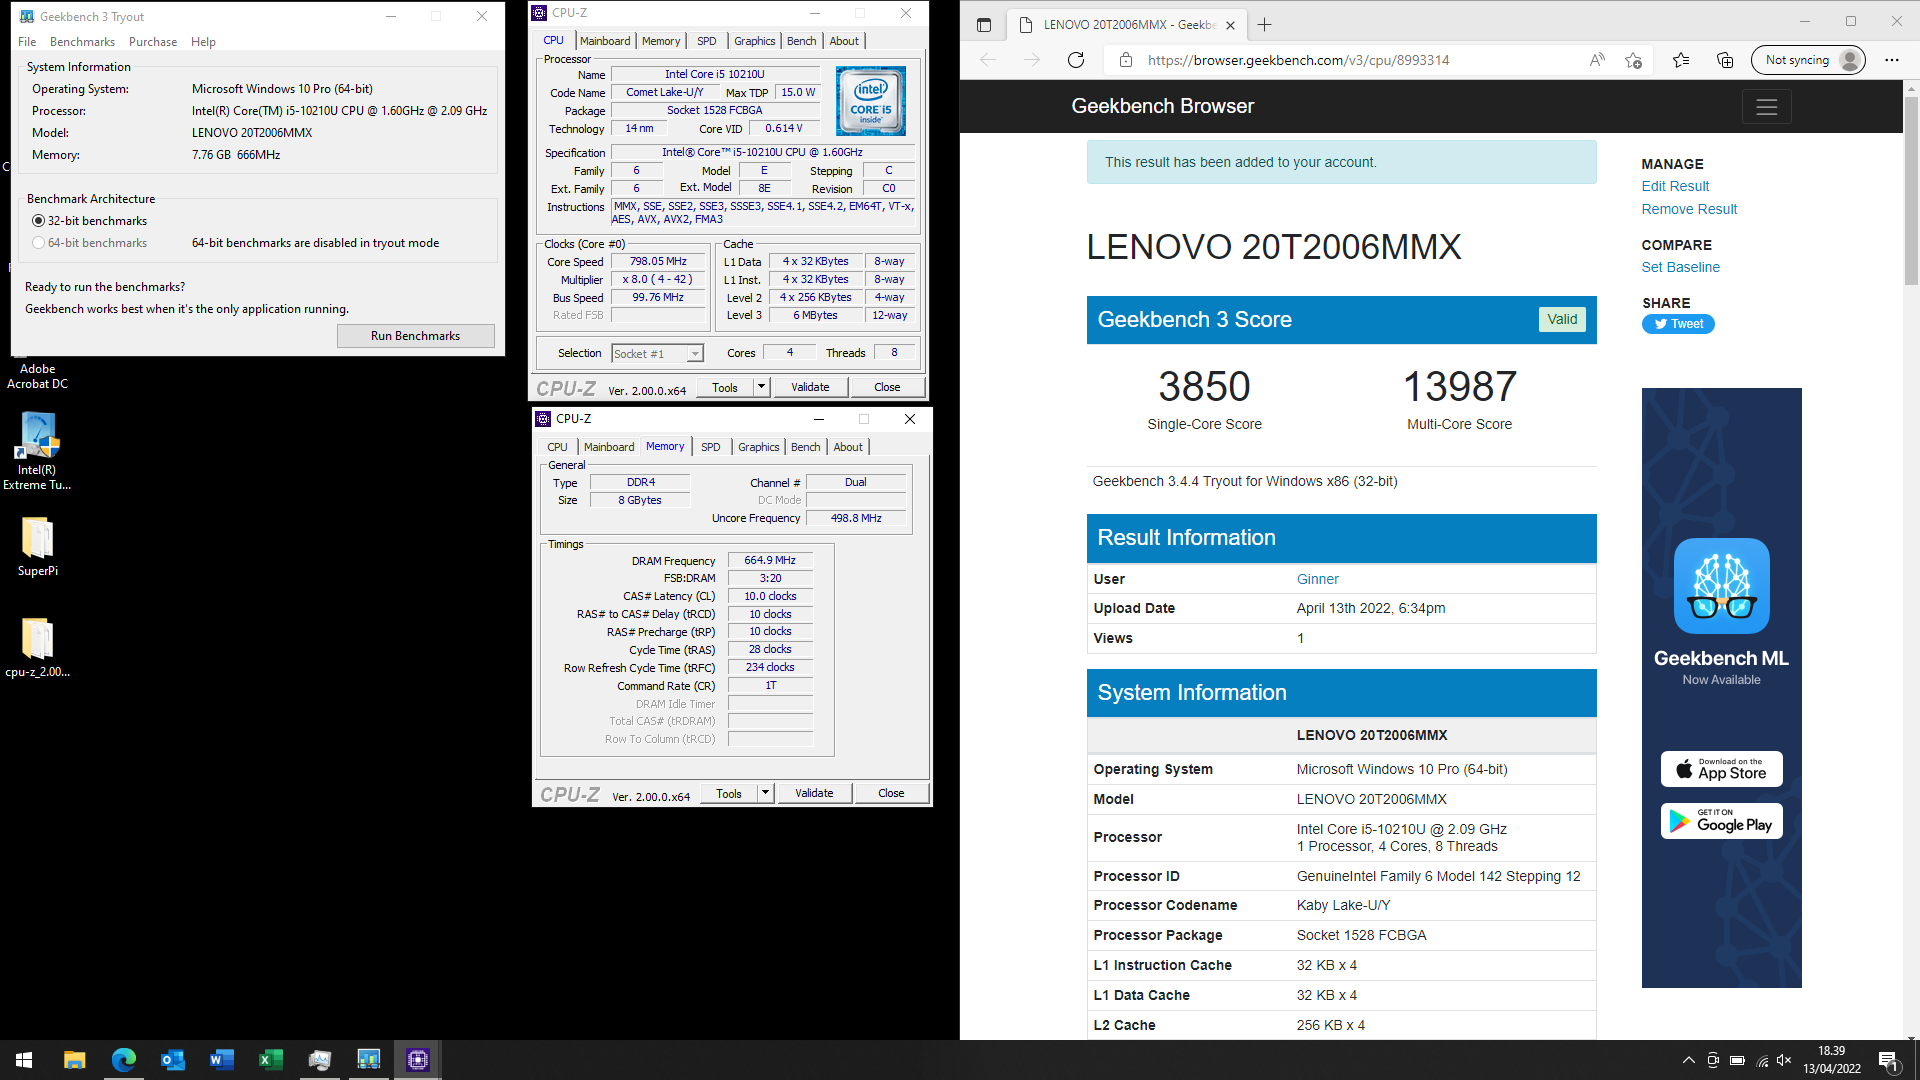Click the Geekbench ML ad icon
Viewport: 1920px width, 1080px height.
coord(1721,586)
